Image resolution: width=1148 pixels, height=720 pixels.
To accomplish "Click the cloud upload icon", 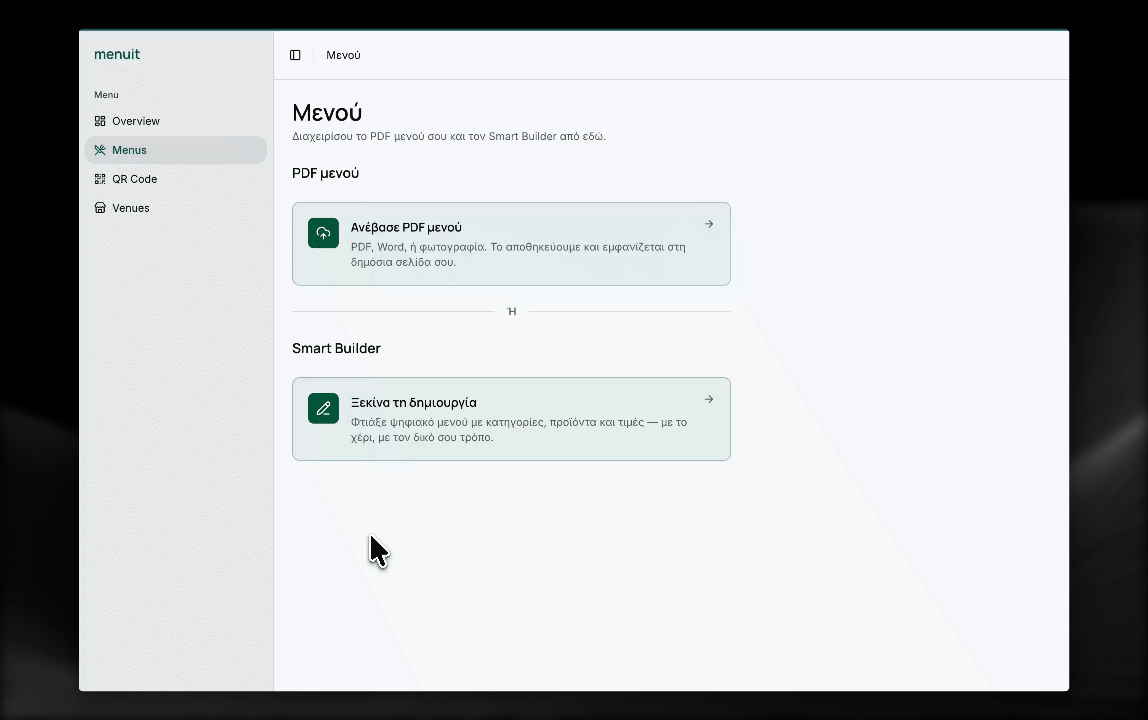I will pos(324,233).
